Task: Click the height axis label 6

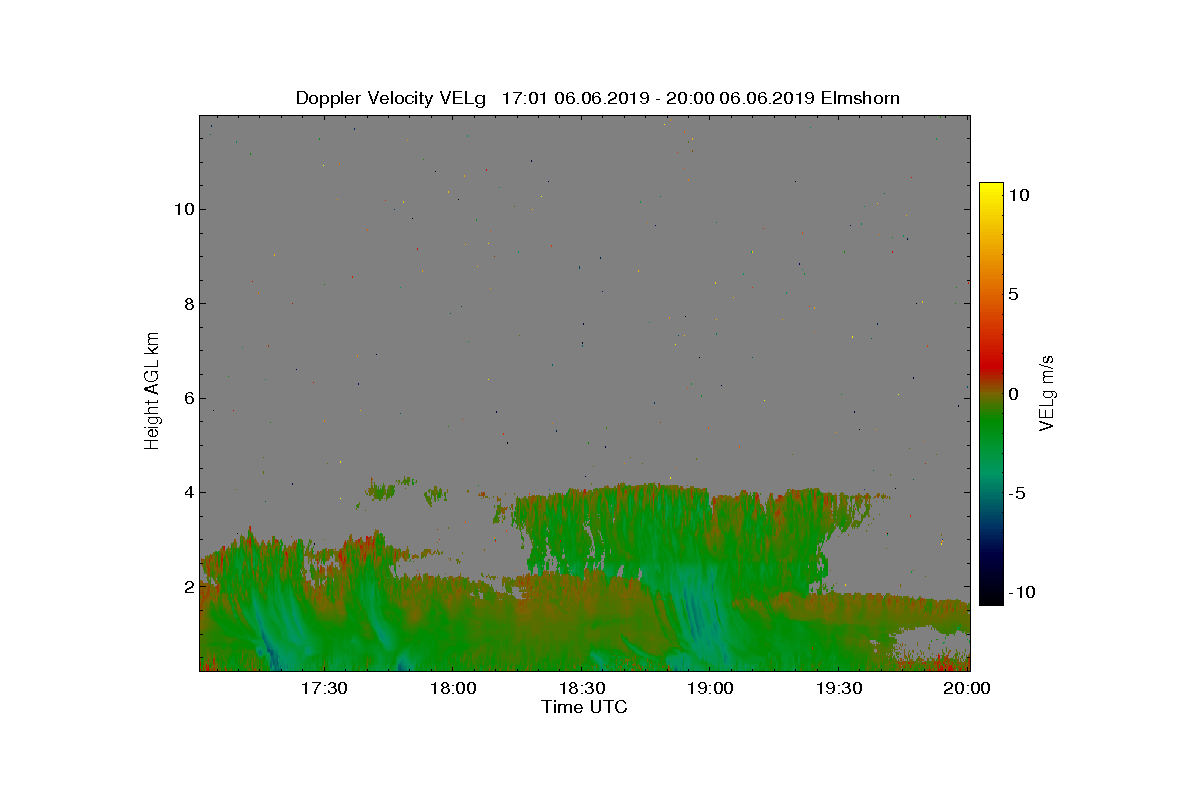Action: pos(188,398)
